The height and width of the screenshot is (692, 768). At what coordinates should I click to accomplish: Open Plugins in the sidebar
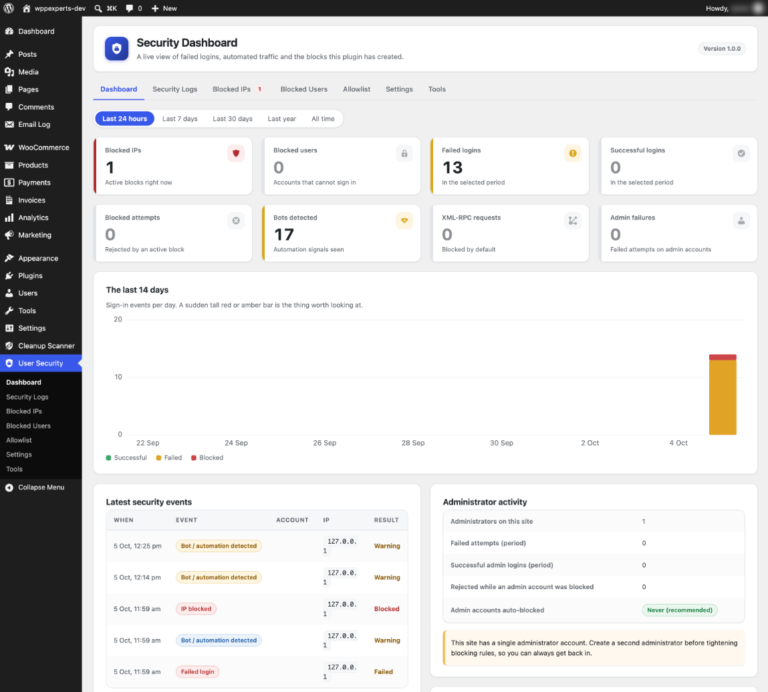[x=41, y=276]
